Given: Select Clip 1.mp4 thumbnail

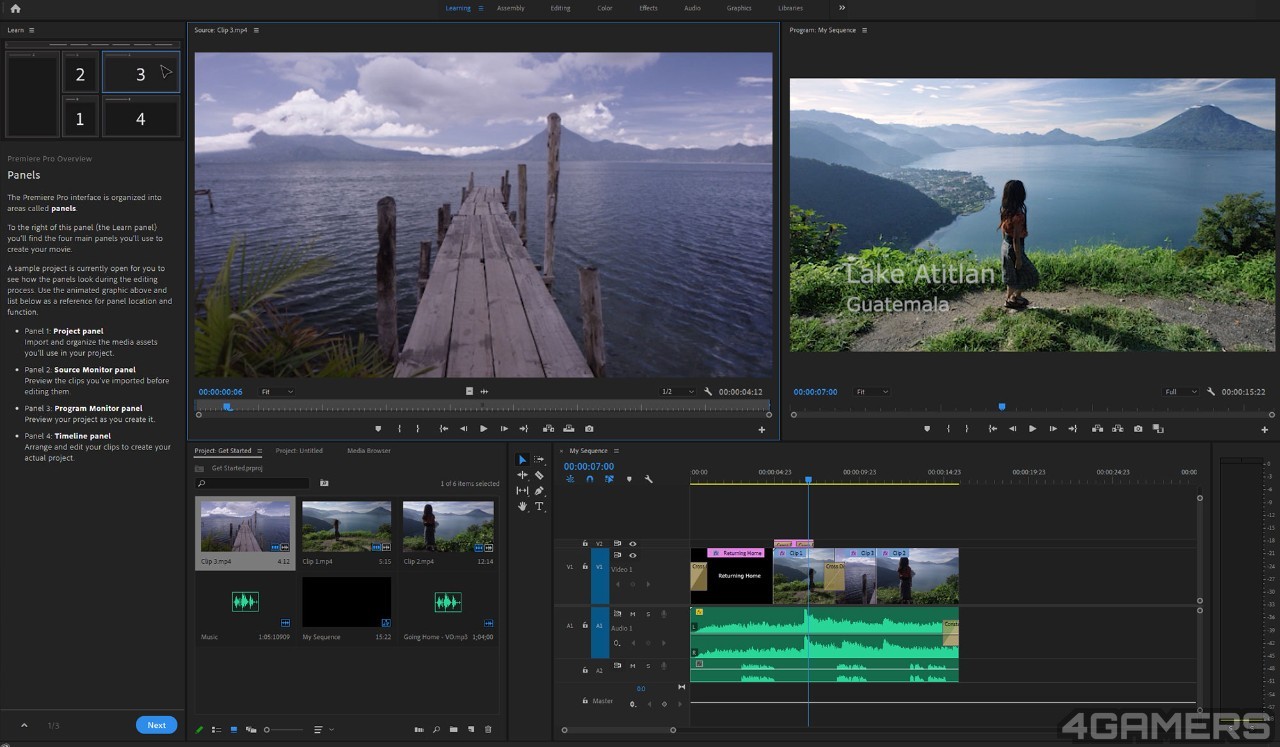Looking at the screenshot, I should (x=346, y=527).
